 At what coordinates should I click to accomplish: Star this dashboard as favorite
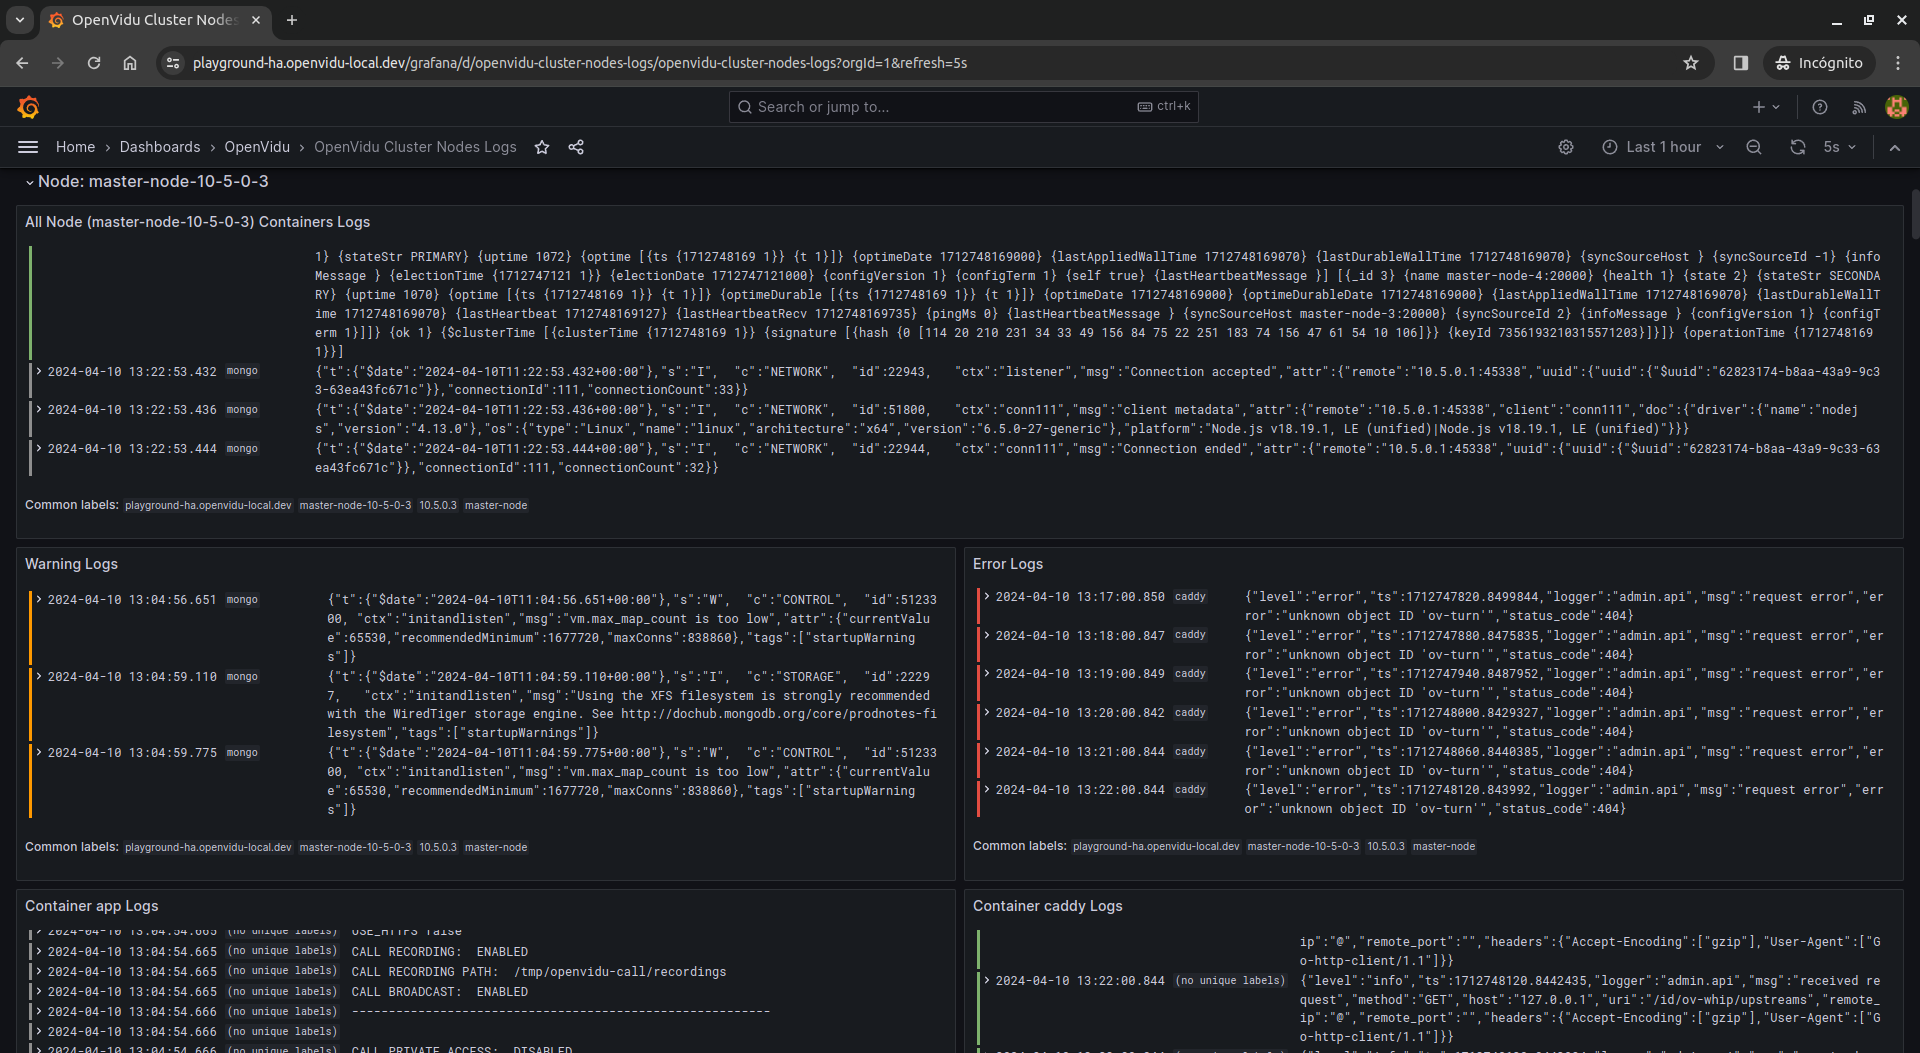[542, 147]
